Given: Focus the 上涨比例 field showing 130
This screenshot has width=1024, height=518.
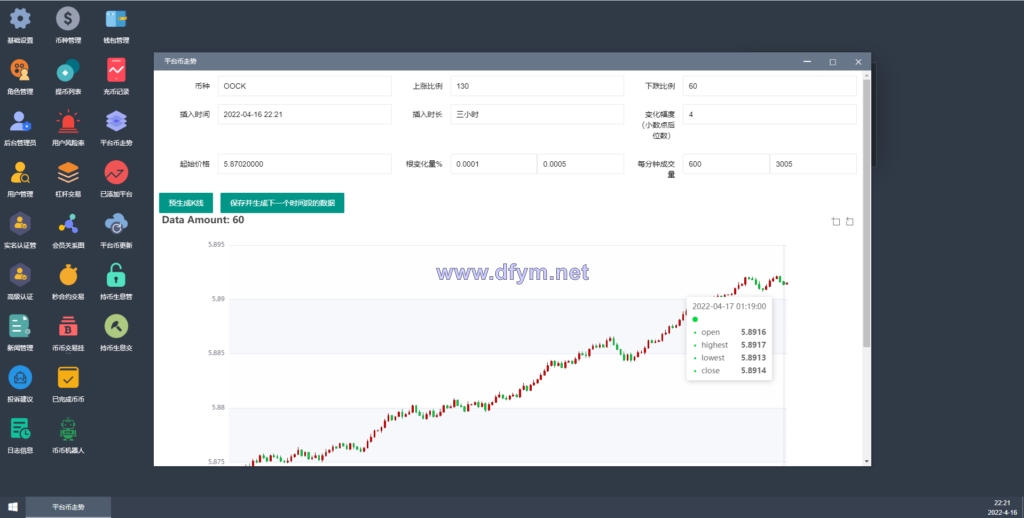Looking at the screenshot, I should click(x=537, y=86).
